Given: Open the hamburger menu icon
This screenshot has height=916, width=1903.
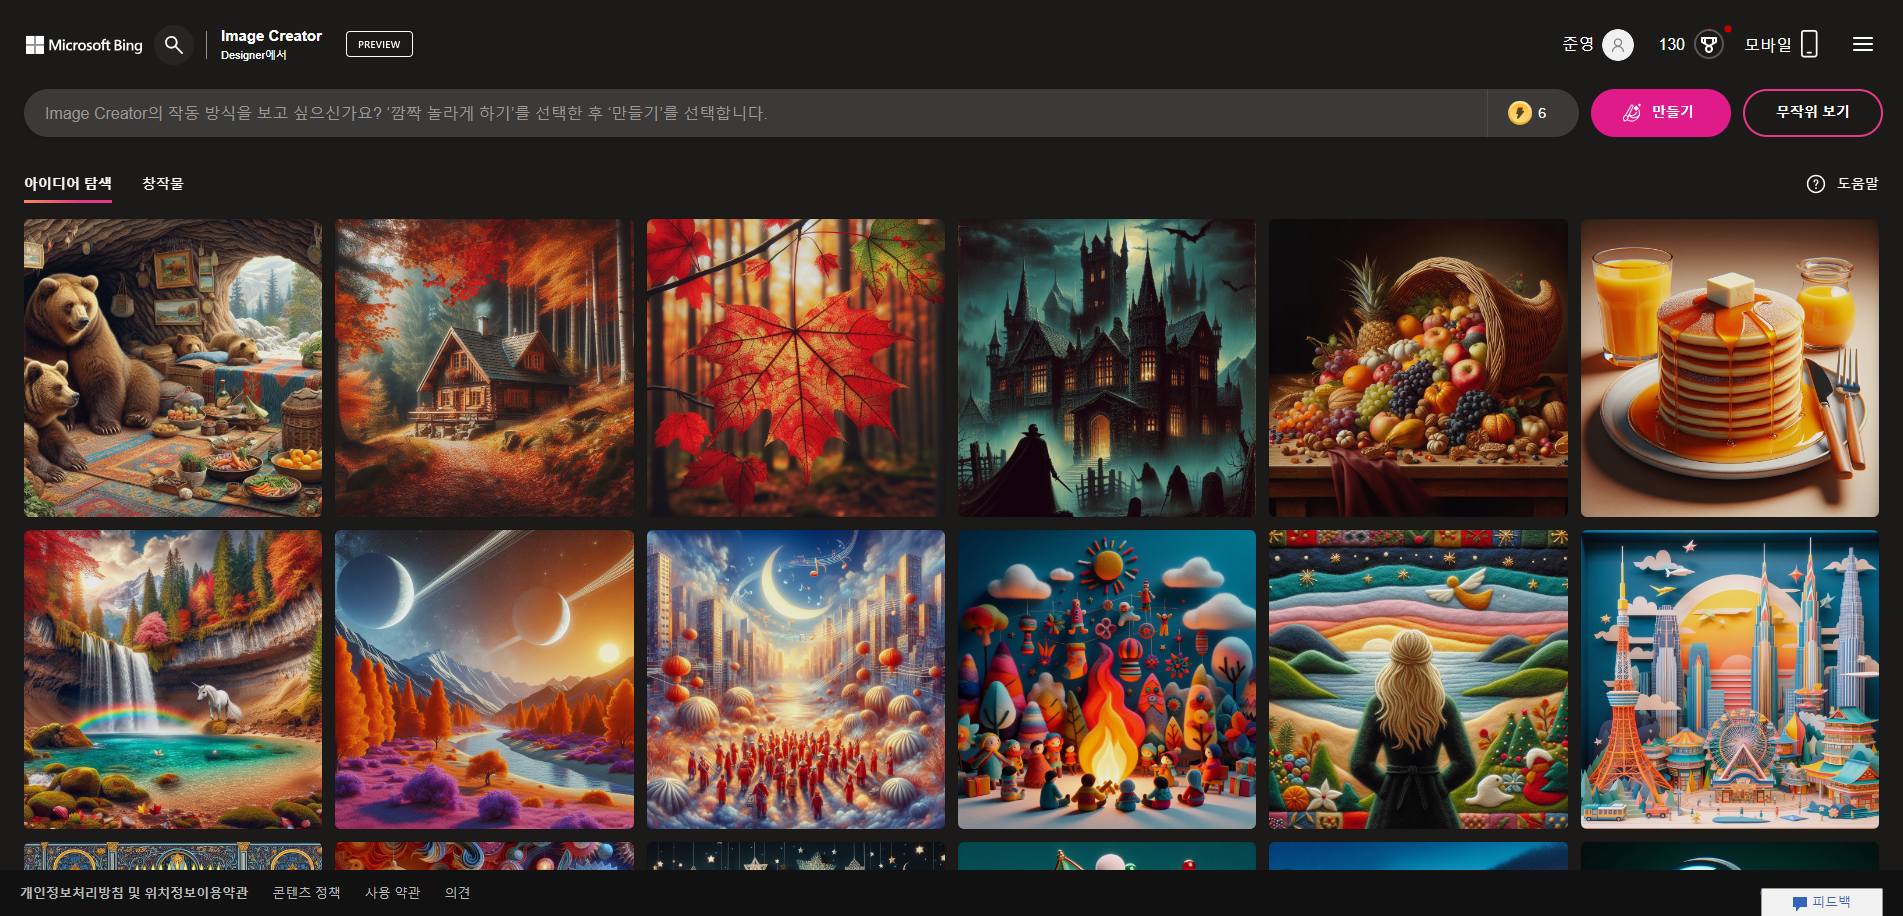Looking at the screenshot, I should pyautogui.click(x=1862, y=44).
